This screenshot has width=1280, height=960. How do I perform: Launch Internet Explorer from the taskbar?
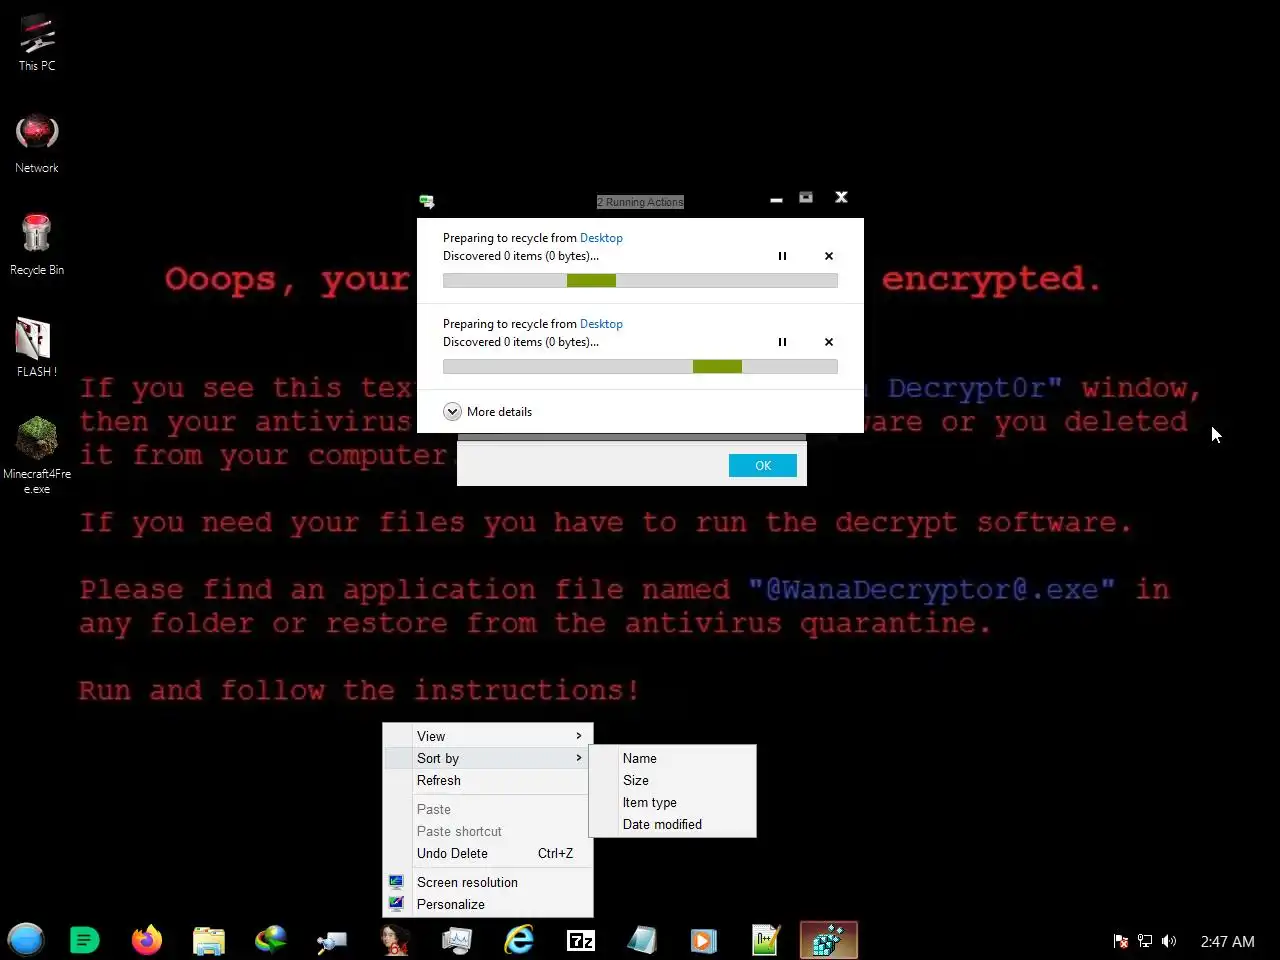point(519,940)
